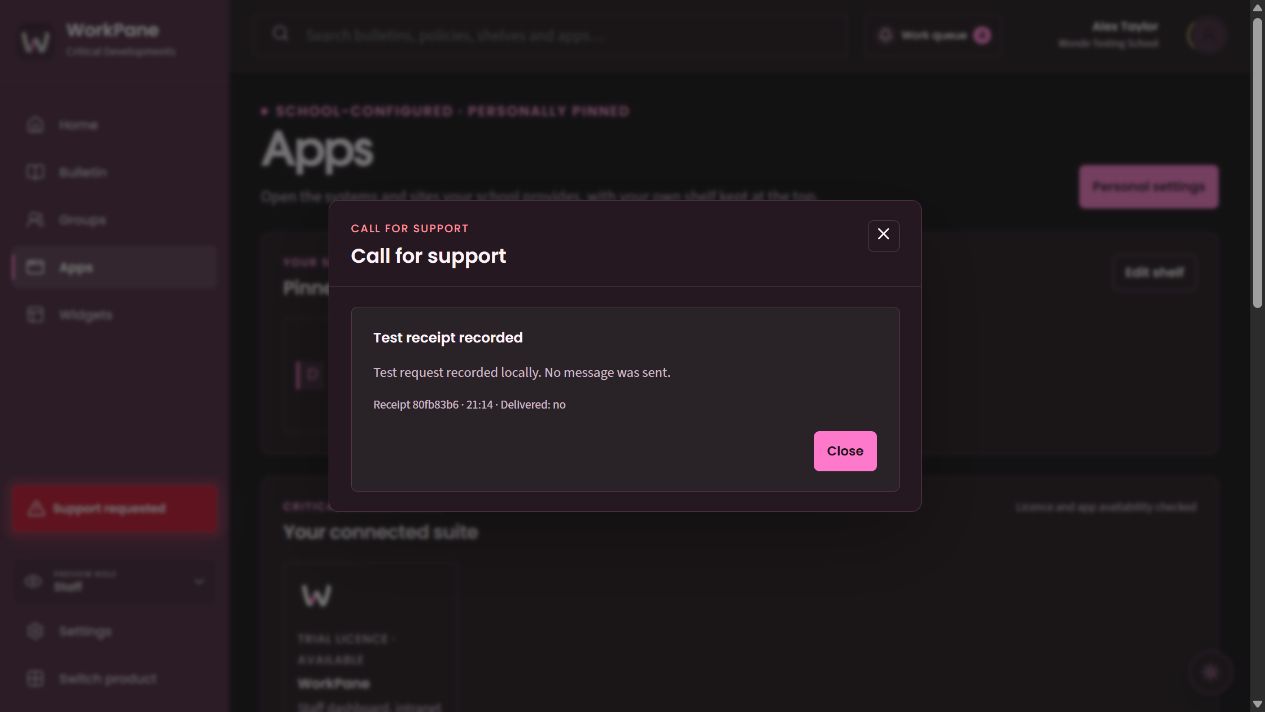Click the WorkPane logo icon at top left

(37, 40)
